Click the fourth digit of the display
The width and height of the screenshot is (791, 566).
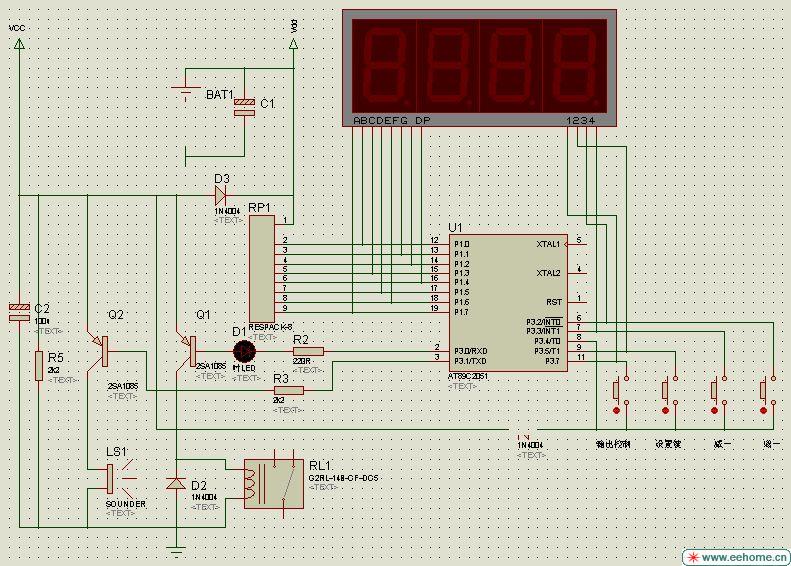[x=575, y=66]
